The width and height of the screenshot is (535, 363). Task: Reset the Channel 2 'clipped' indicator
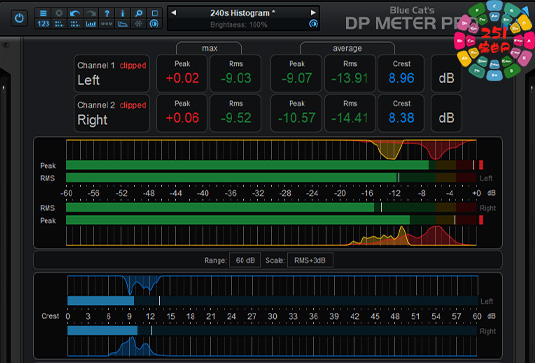click(133, 105)
